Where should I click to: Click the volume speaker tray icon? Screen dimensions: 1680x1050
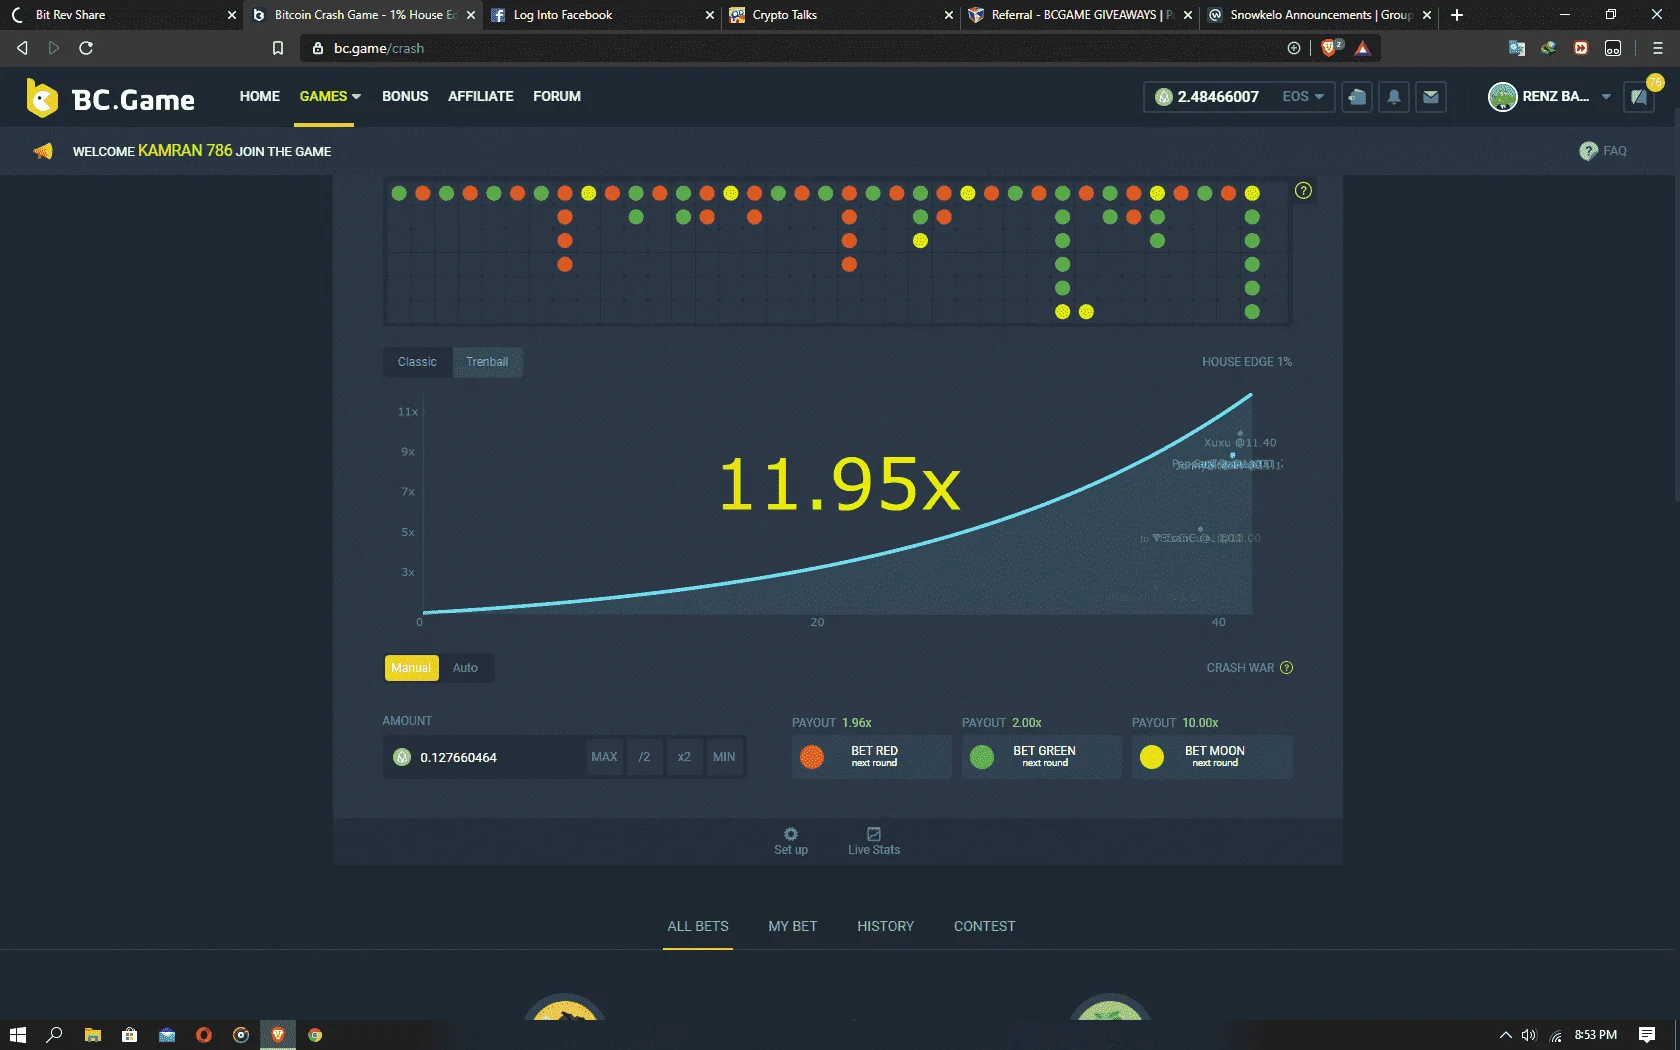[x=1529, y=1035]
